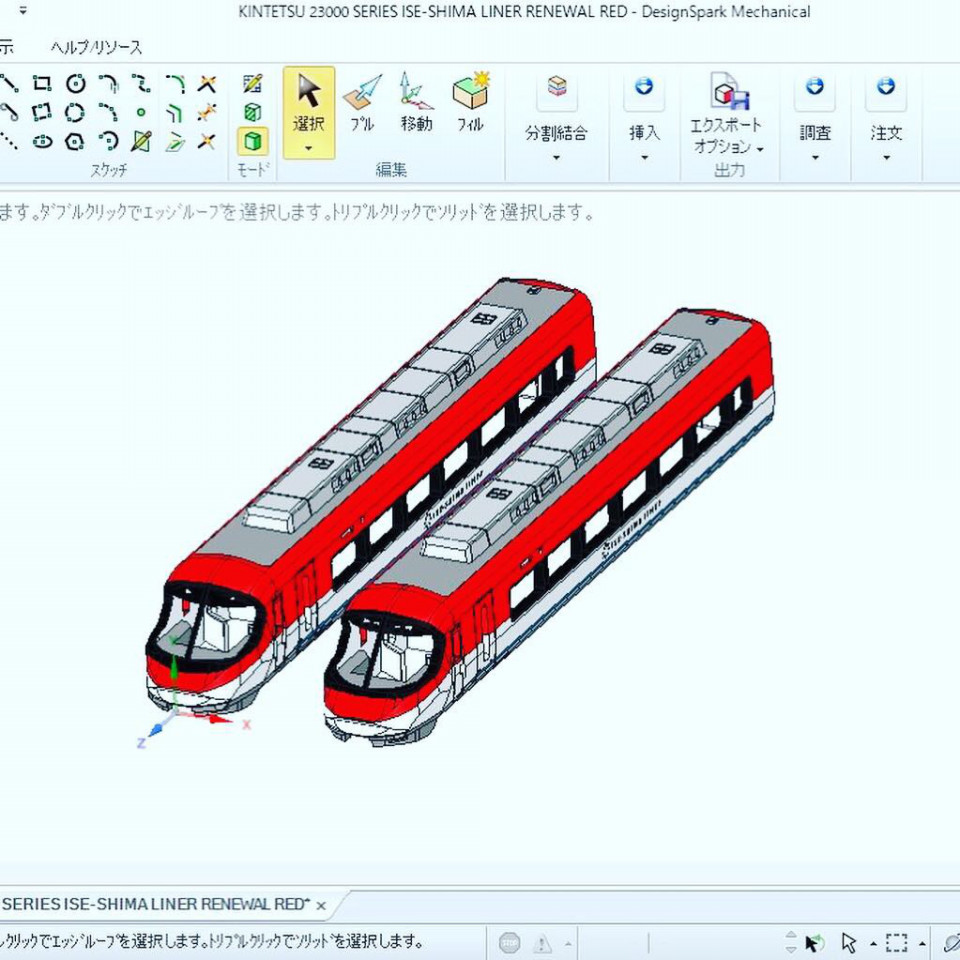Screen dimensions: 960x960
Task: Open the ヘルプ/リソース ribbon tab
Action: tap(96, 47)
